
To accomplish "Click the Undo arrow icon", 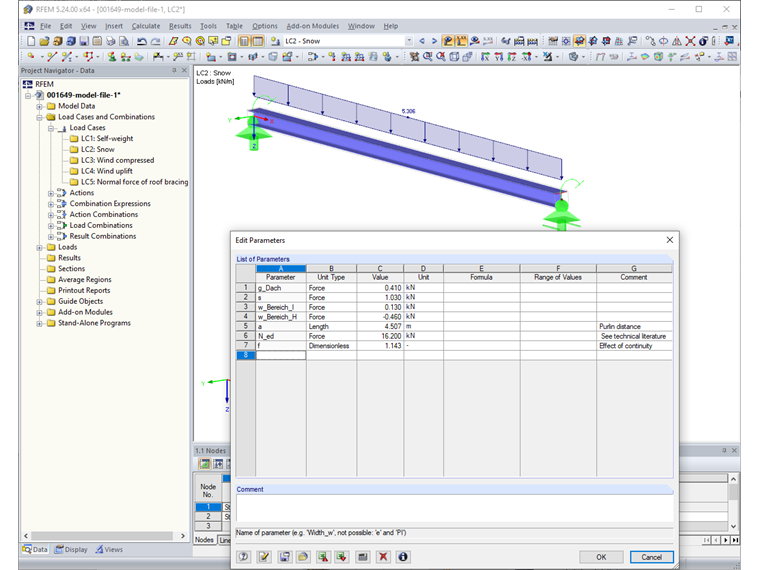I will (142, 41).
